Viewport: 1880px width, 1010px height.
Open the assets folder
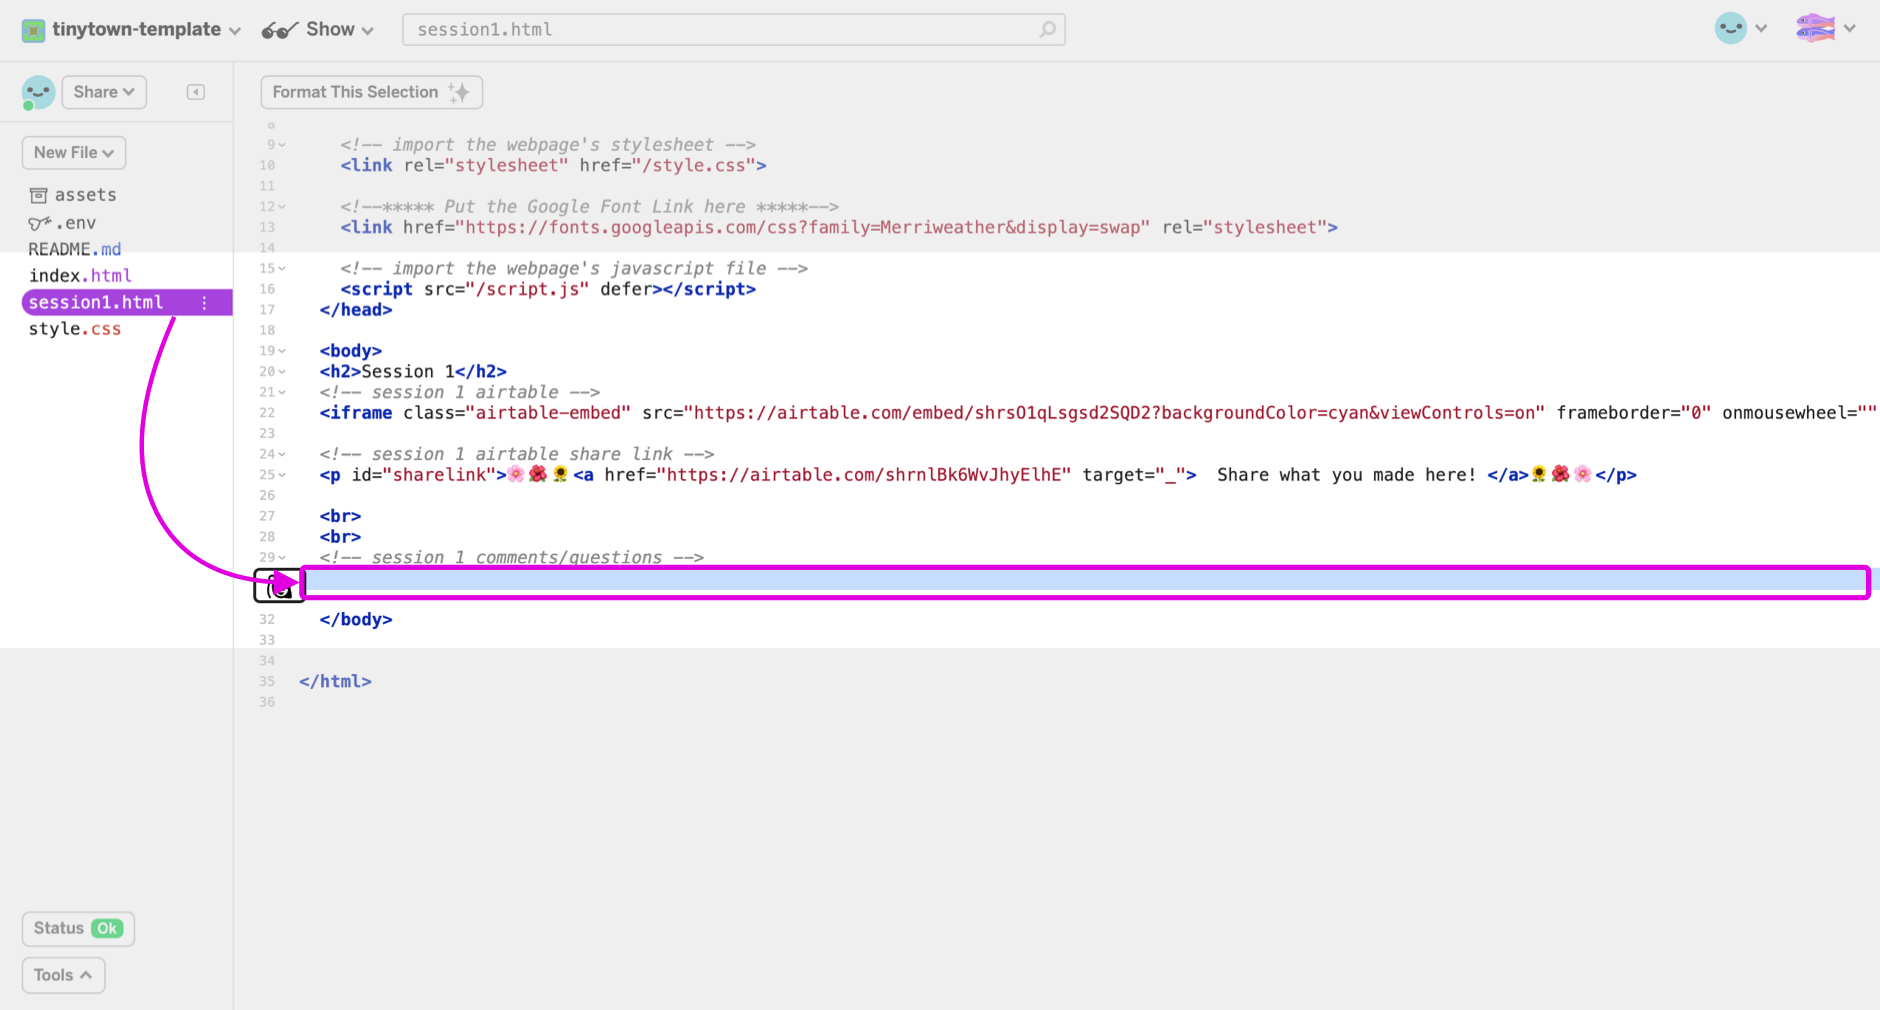[x=73, y=195]
